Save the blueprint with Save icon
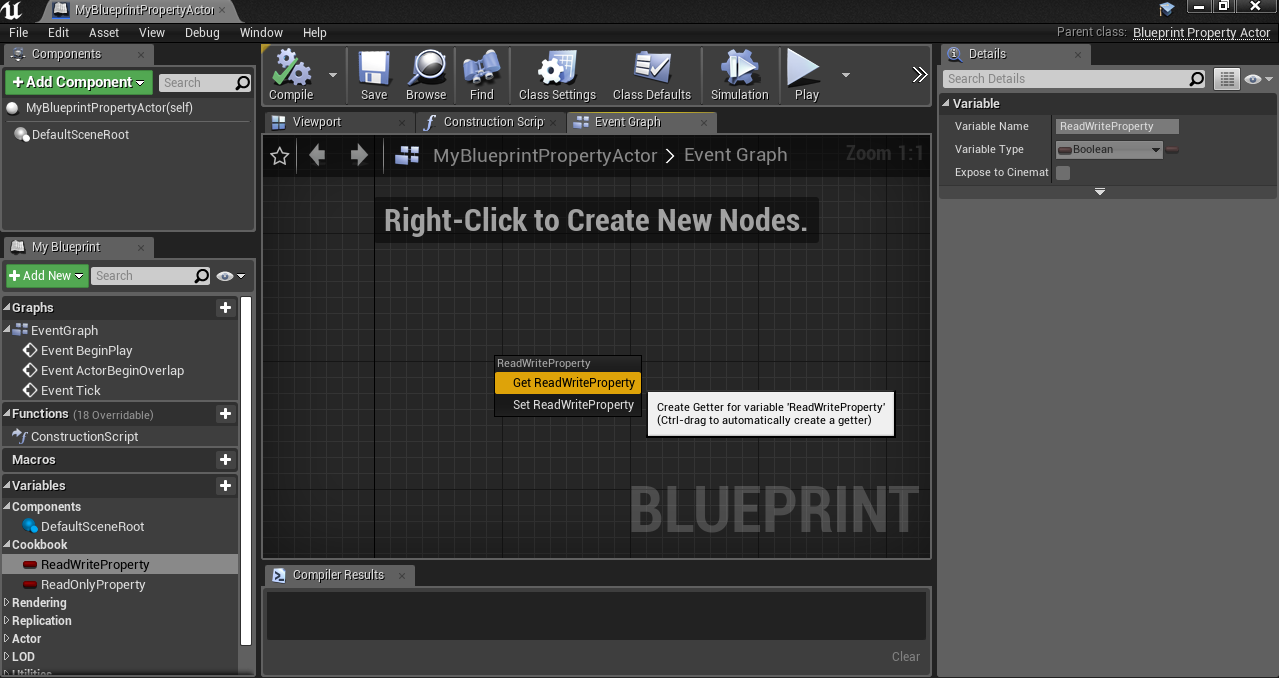 pos(374,76)
